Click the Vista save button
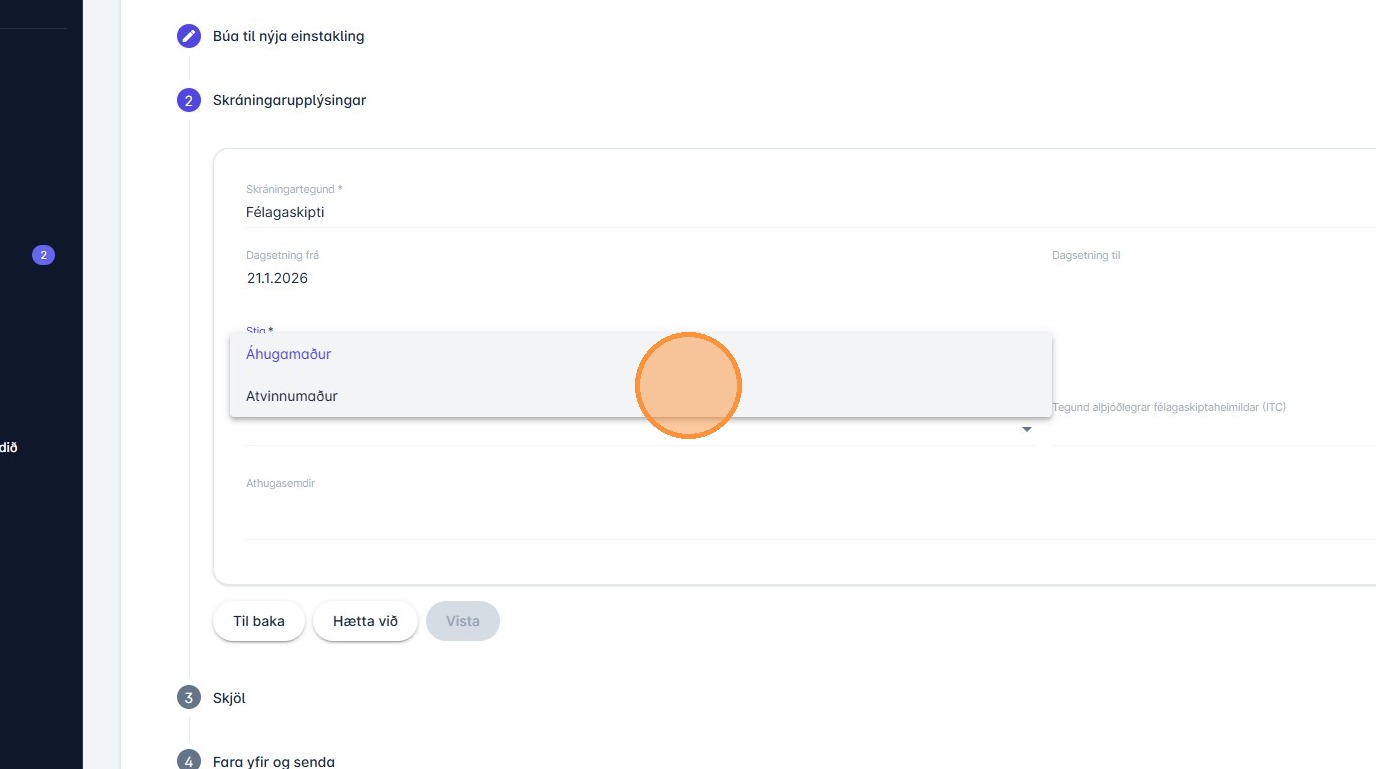This screenshot has height=769, width=1376. click(463, 621)
